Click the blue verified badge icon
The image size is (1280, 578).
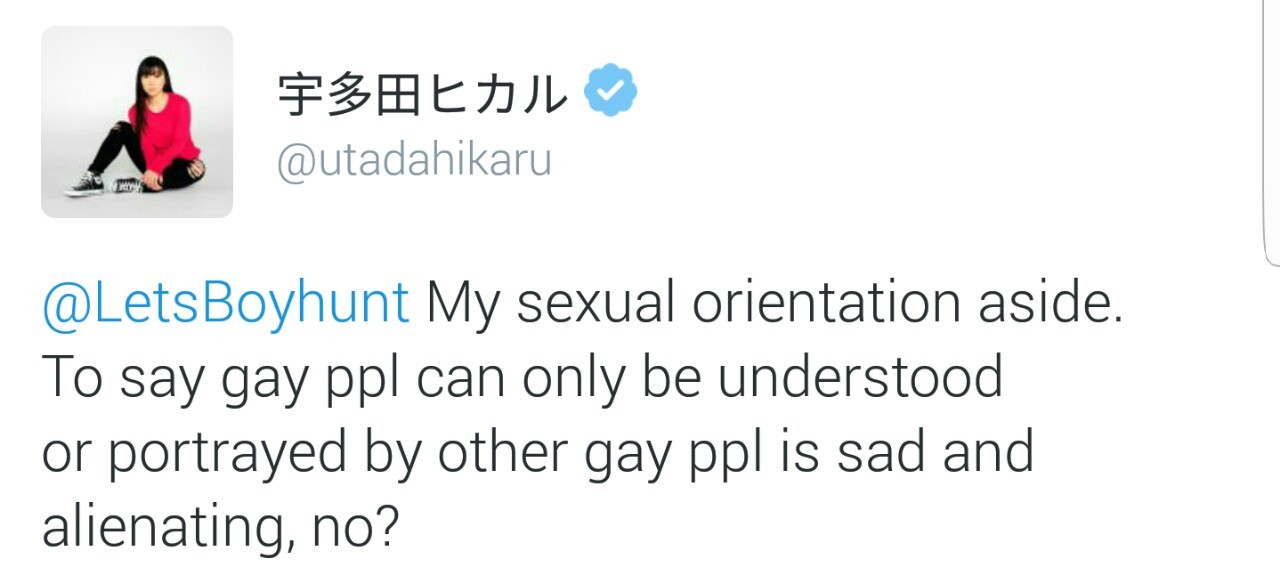tap(610, 92)
